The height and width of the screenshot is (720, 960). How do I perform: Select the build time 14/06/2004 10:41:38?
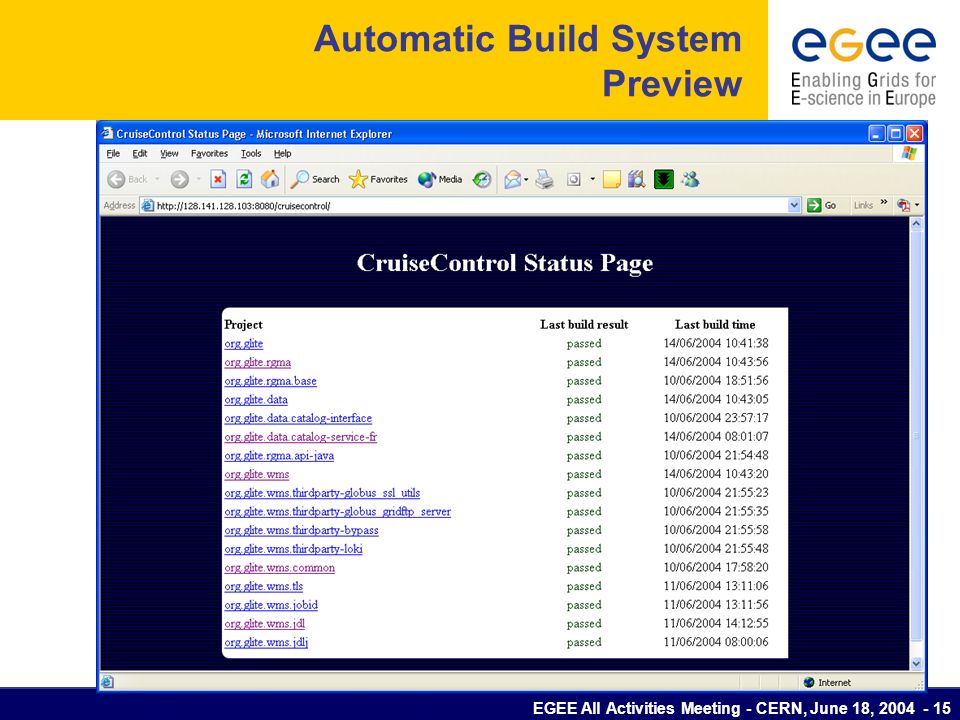pos(716,343)
